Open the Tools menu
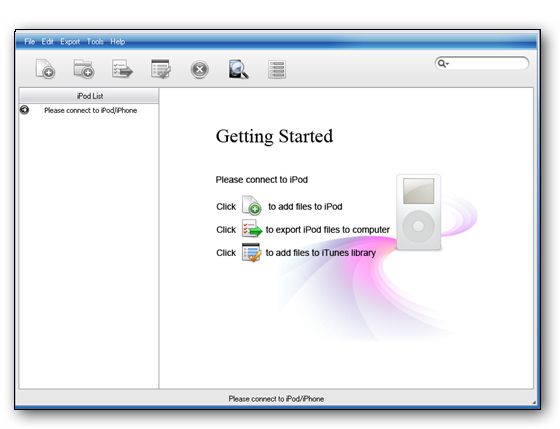Viewport: 560px width, 429px height. (95, 42)
